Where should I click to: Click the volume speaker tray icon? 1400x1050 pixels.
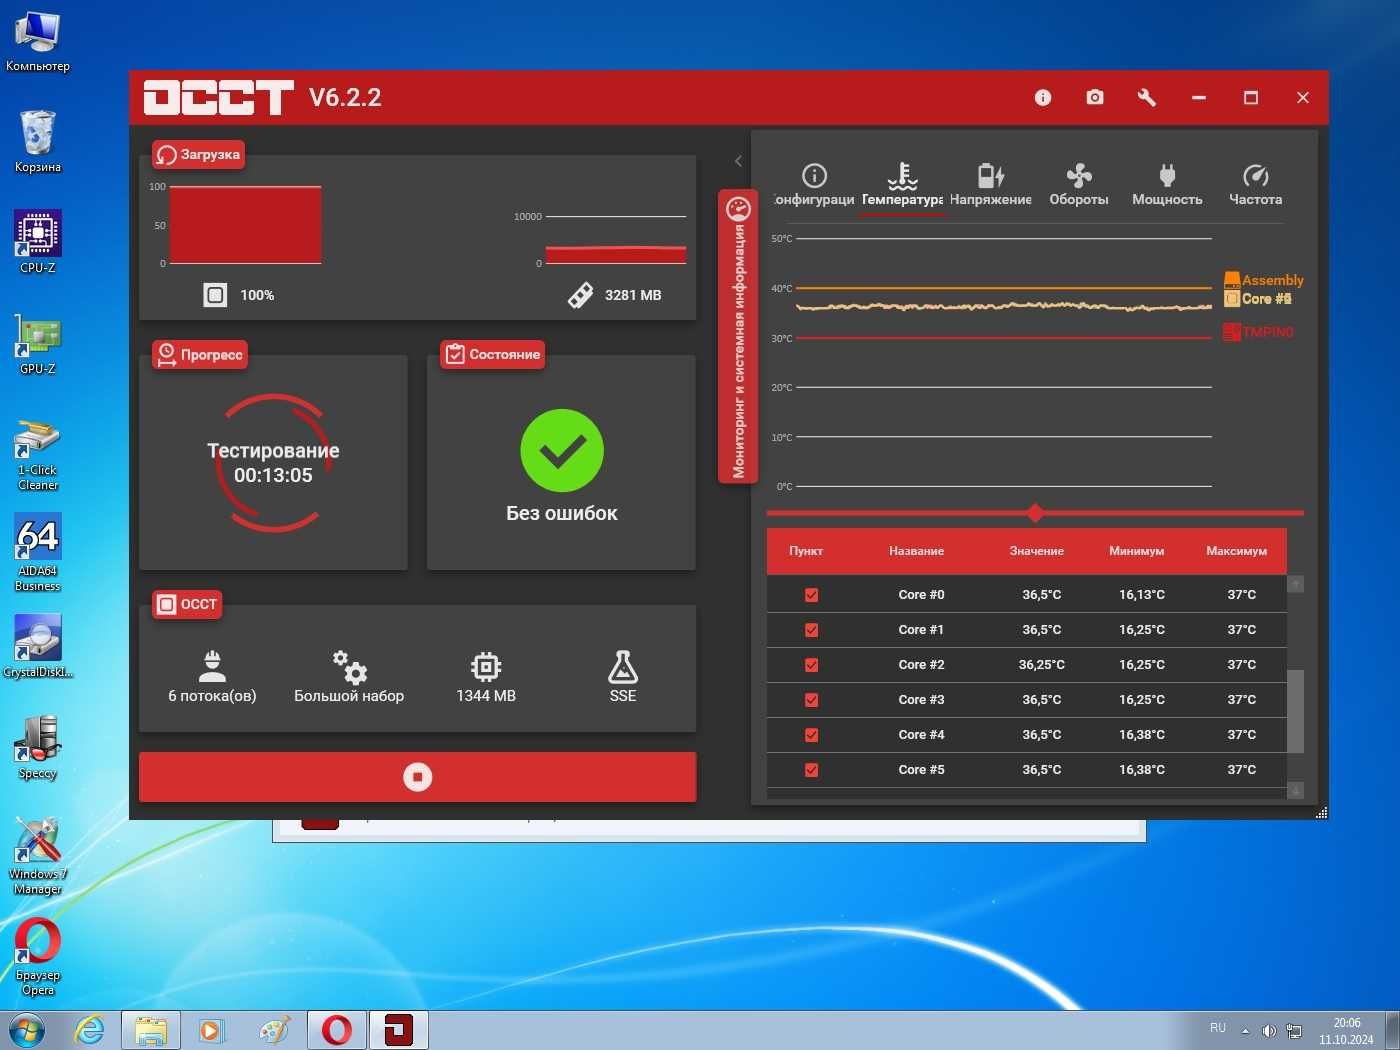[1269, 1030]
